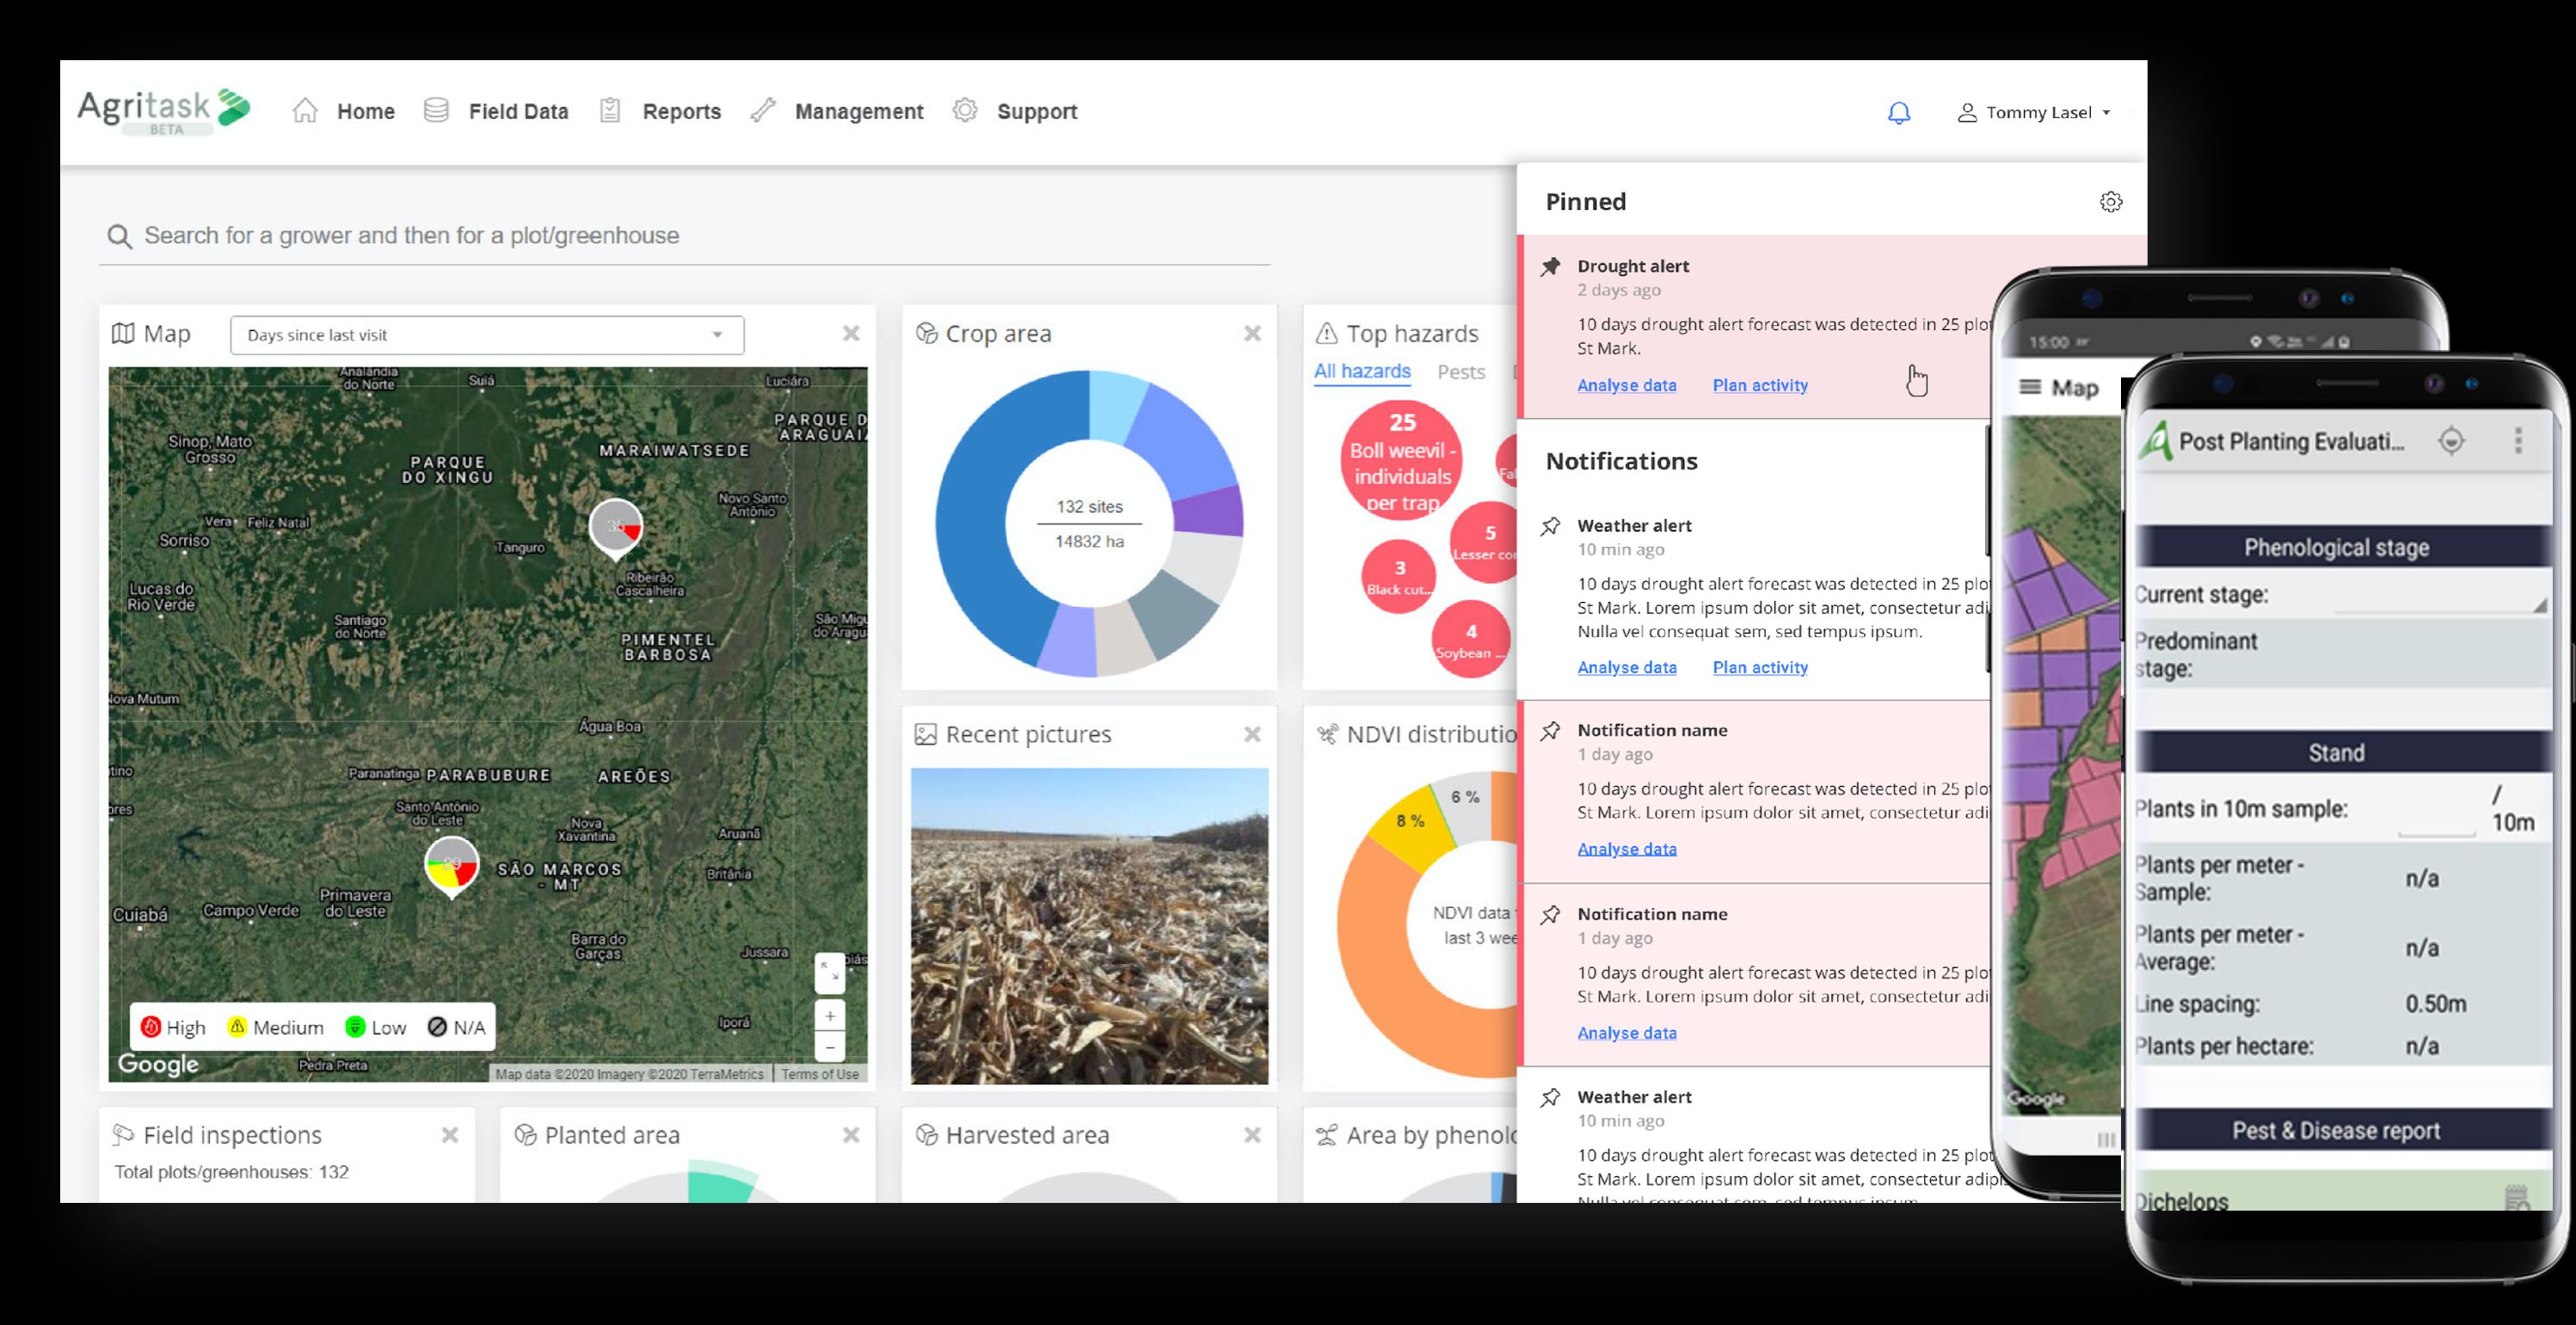Open the Days since last visit dropdown
This screenshot has width=2576, height=1325.
(x=487, y=335)
